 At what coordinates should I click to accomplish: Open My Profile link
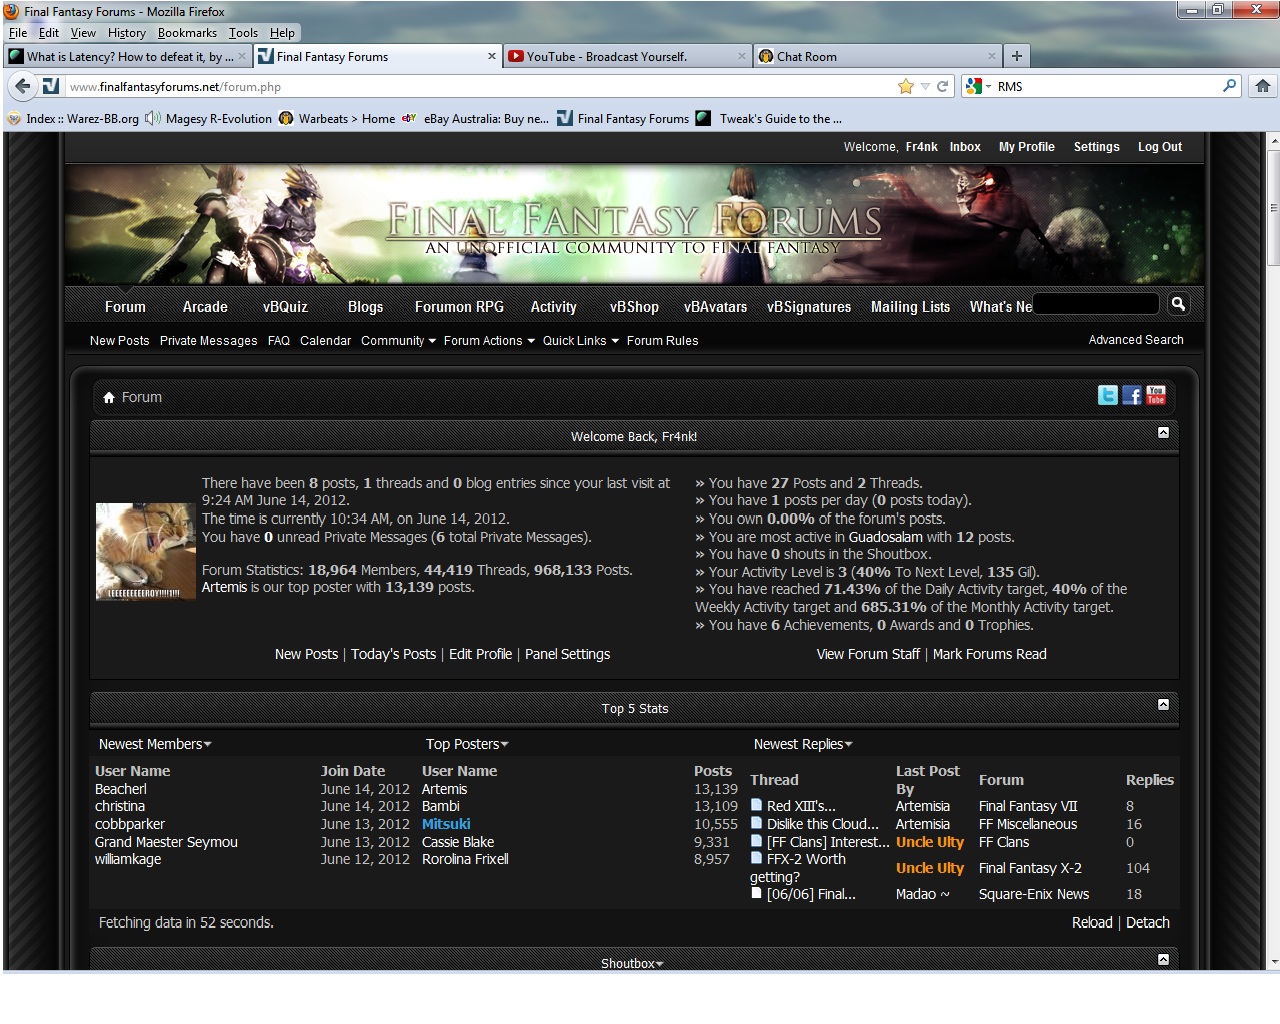(1027, 147)
